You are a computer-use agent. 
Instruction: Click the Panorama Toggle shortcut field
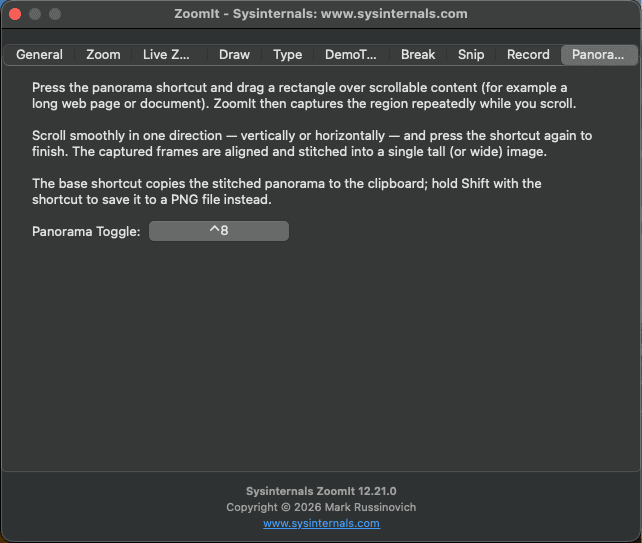(219, 231)
